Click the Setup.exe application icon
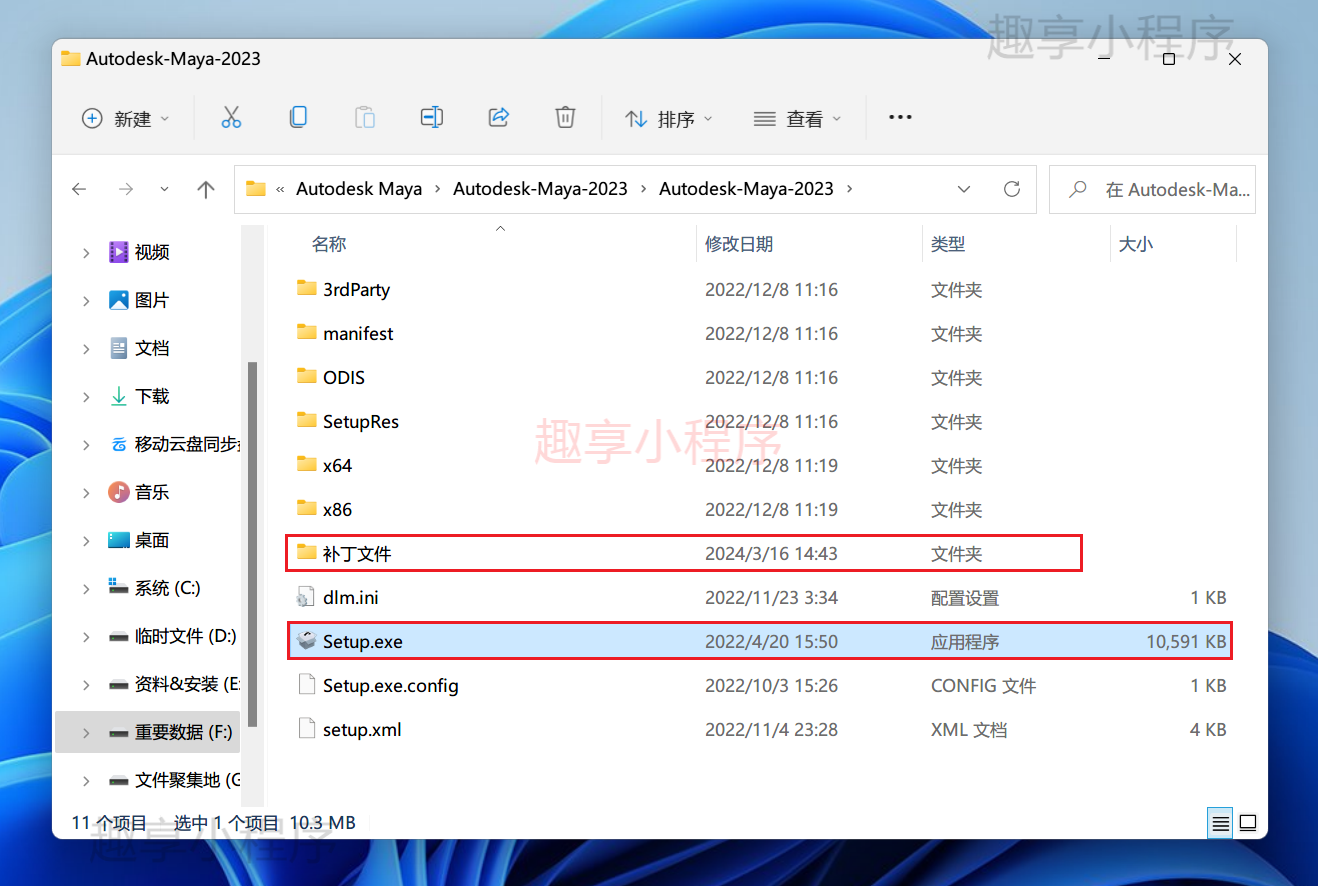 [x=307, y=641]
